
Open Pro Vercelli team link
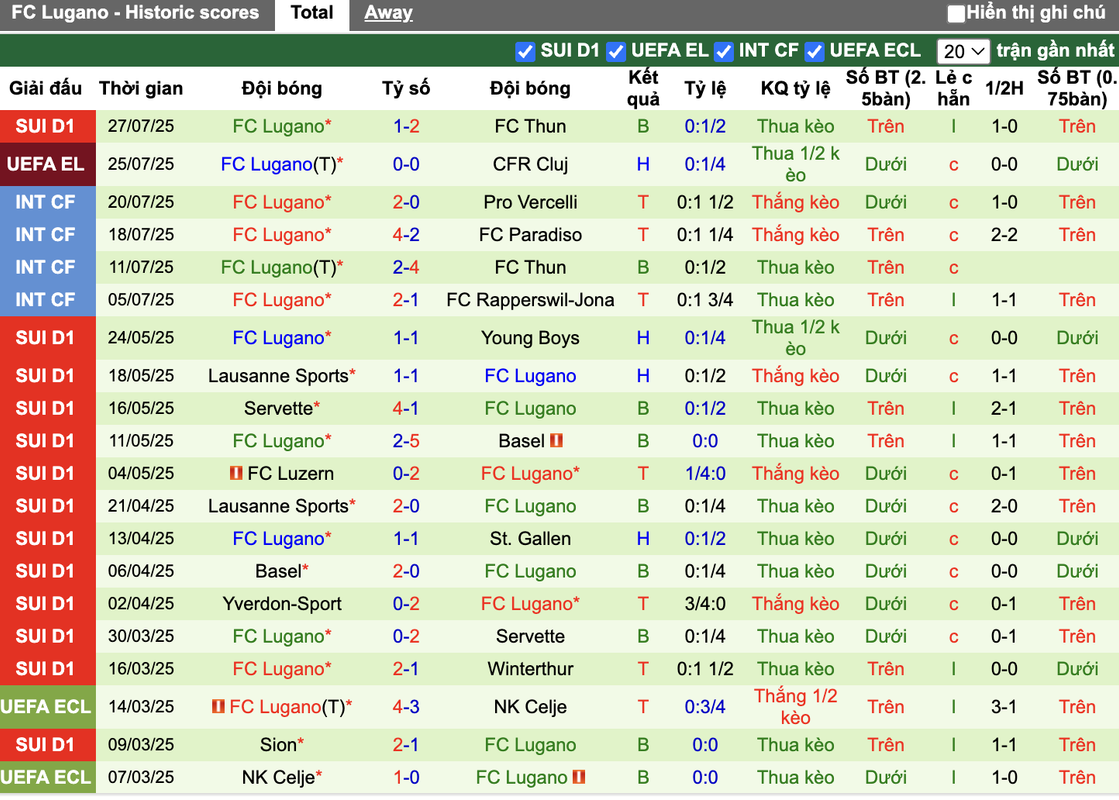pos(530,202)
